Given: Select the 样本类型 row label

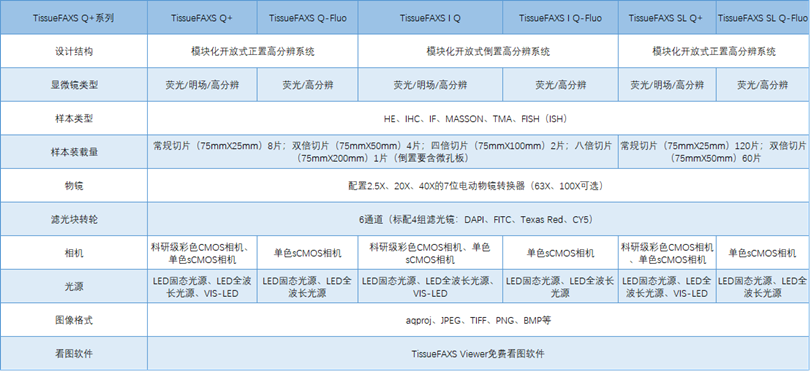Looking at the screenshot, I should click(x=74, y=118).
